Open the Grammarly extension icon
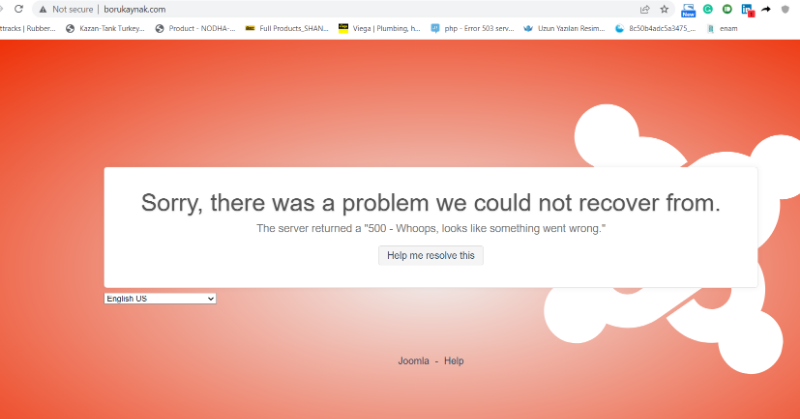 708,9
